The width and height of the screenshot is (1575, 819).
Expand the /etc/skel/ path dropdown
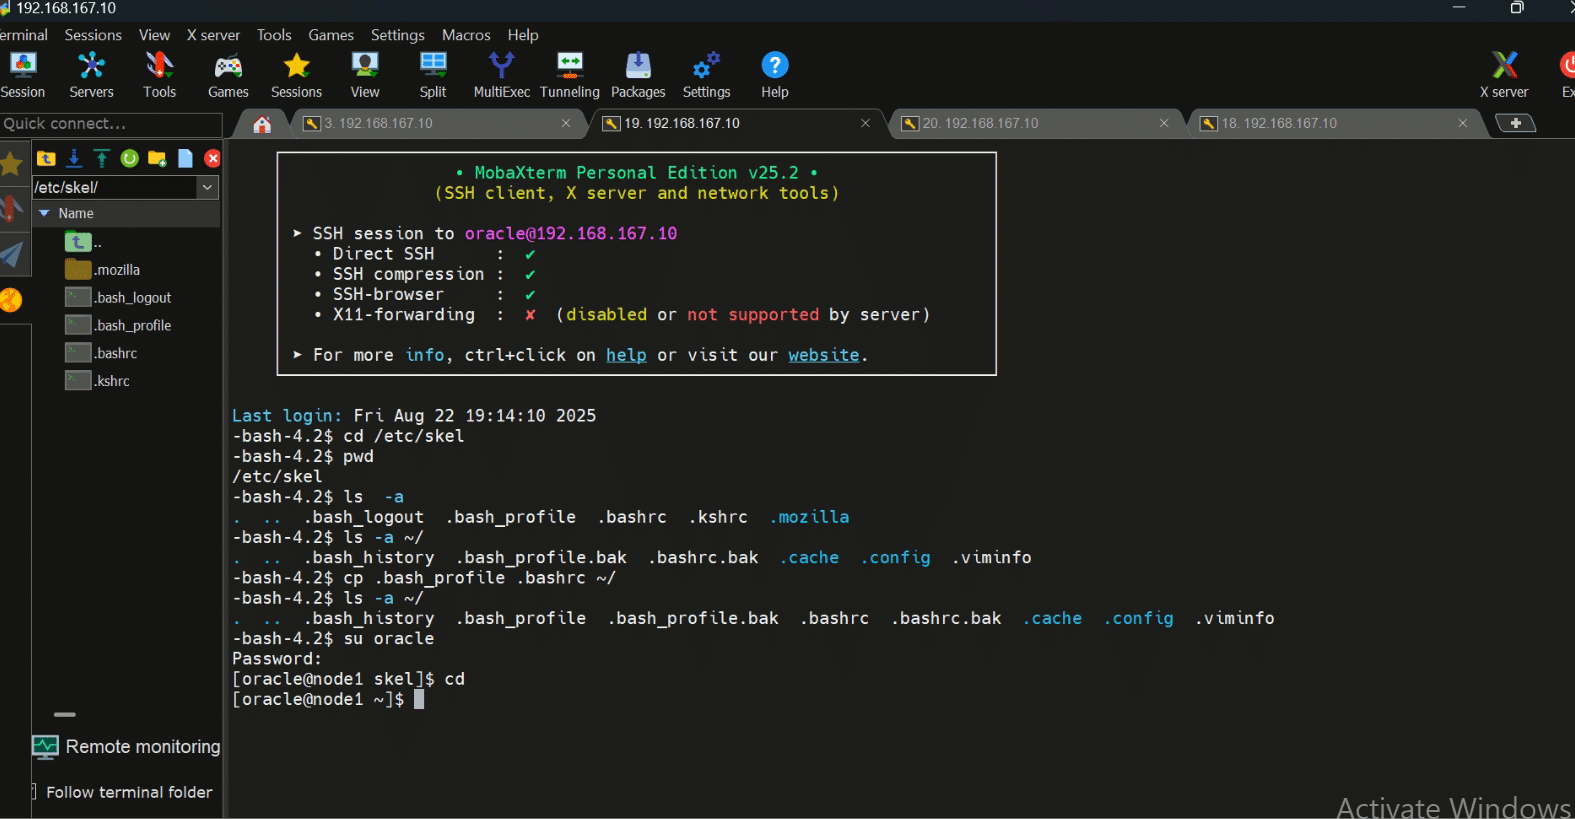[x=207, y=187]
